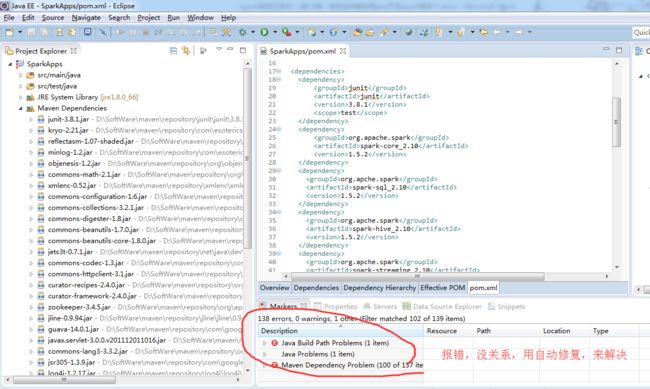
Task: Open the Window menu
Action: (x=200, y=17)
